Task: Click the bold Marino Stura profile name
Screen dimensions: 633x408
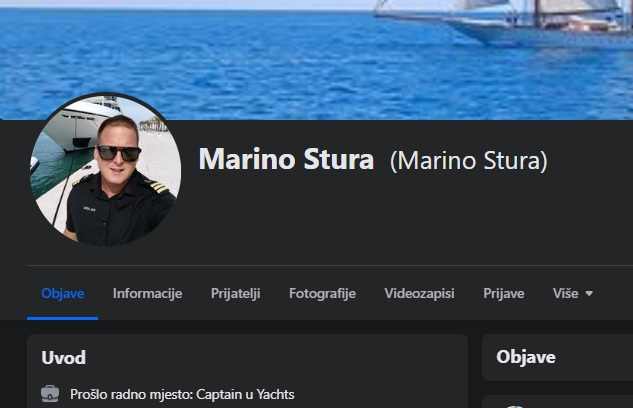Action: click(x=286, y=159)
